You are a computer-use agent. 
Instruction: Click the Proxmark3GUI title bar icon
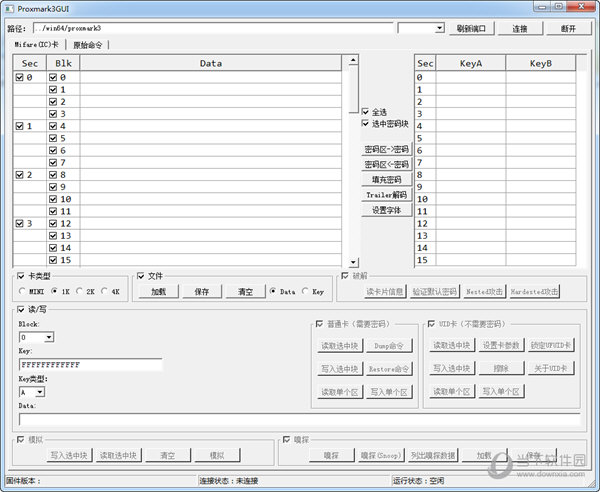[9, 8]
